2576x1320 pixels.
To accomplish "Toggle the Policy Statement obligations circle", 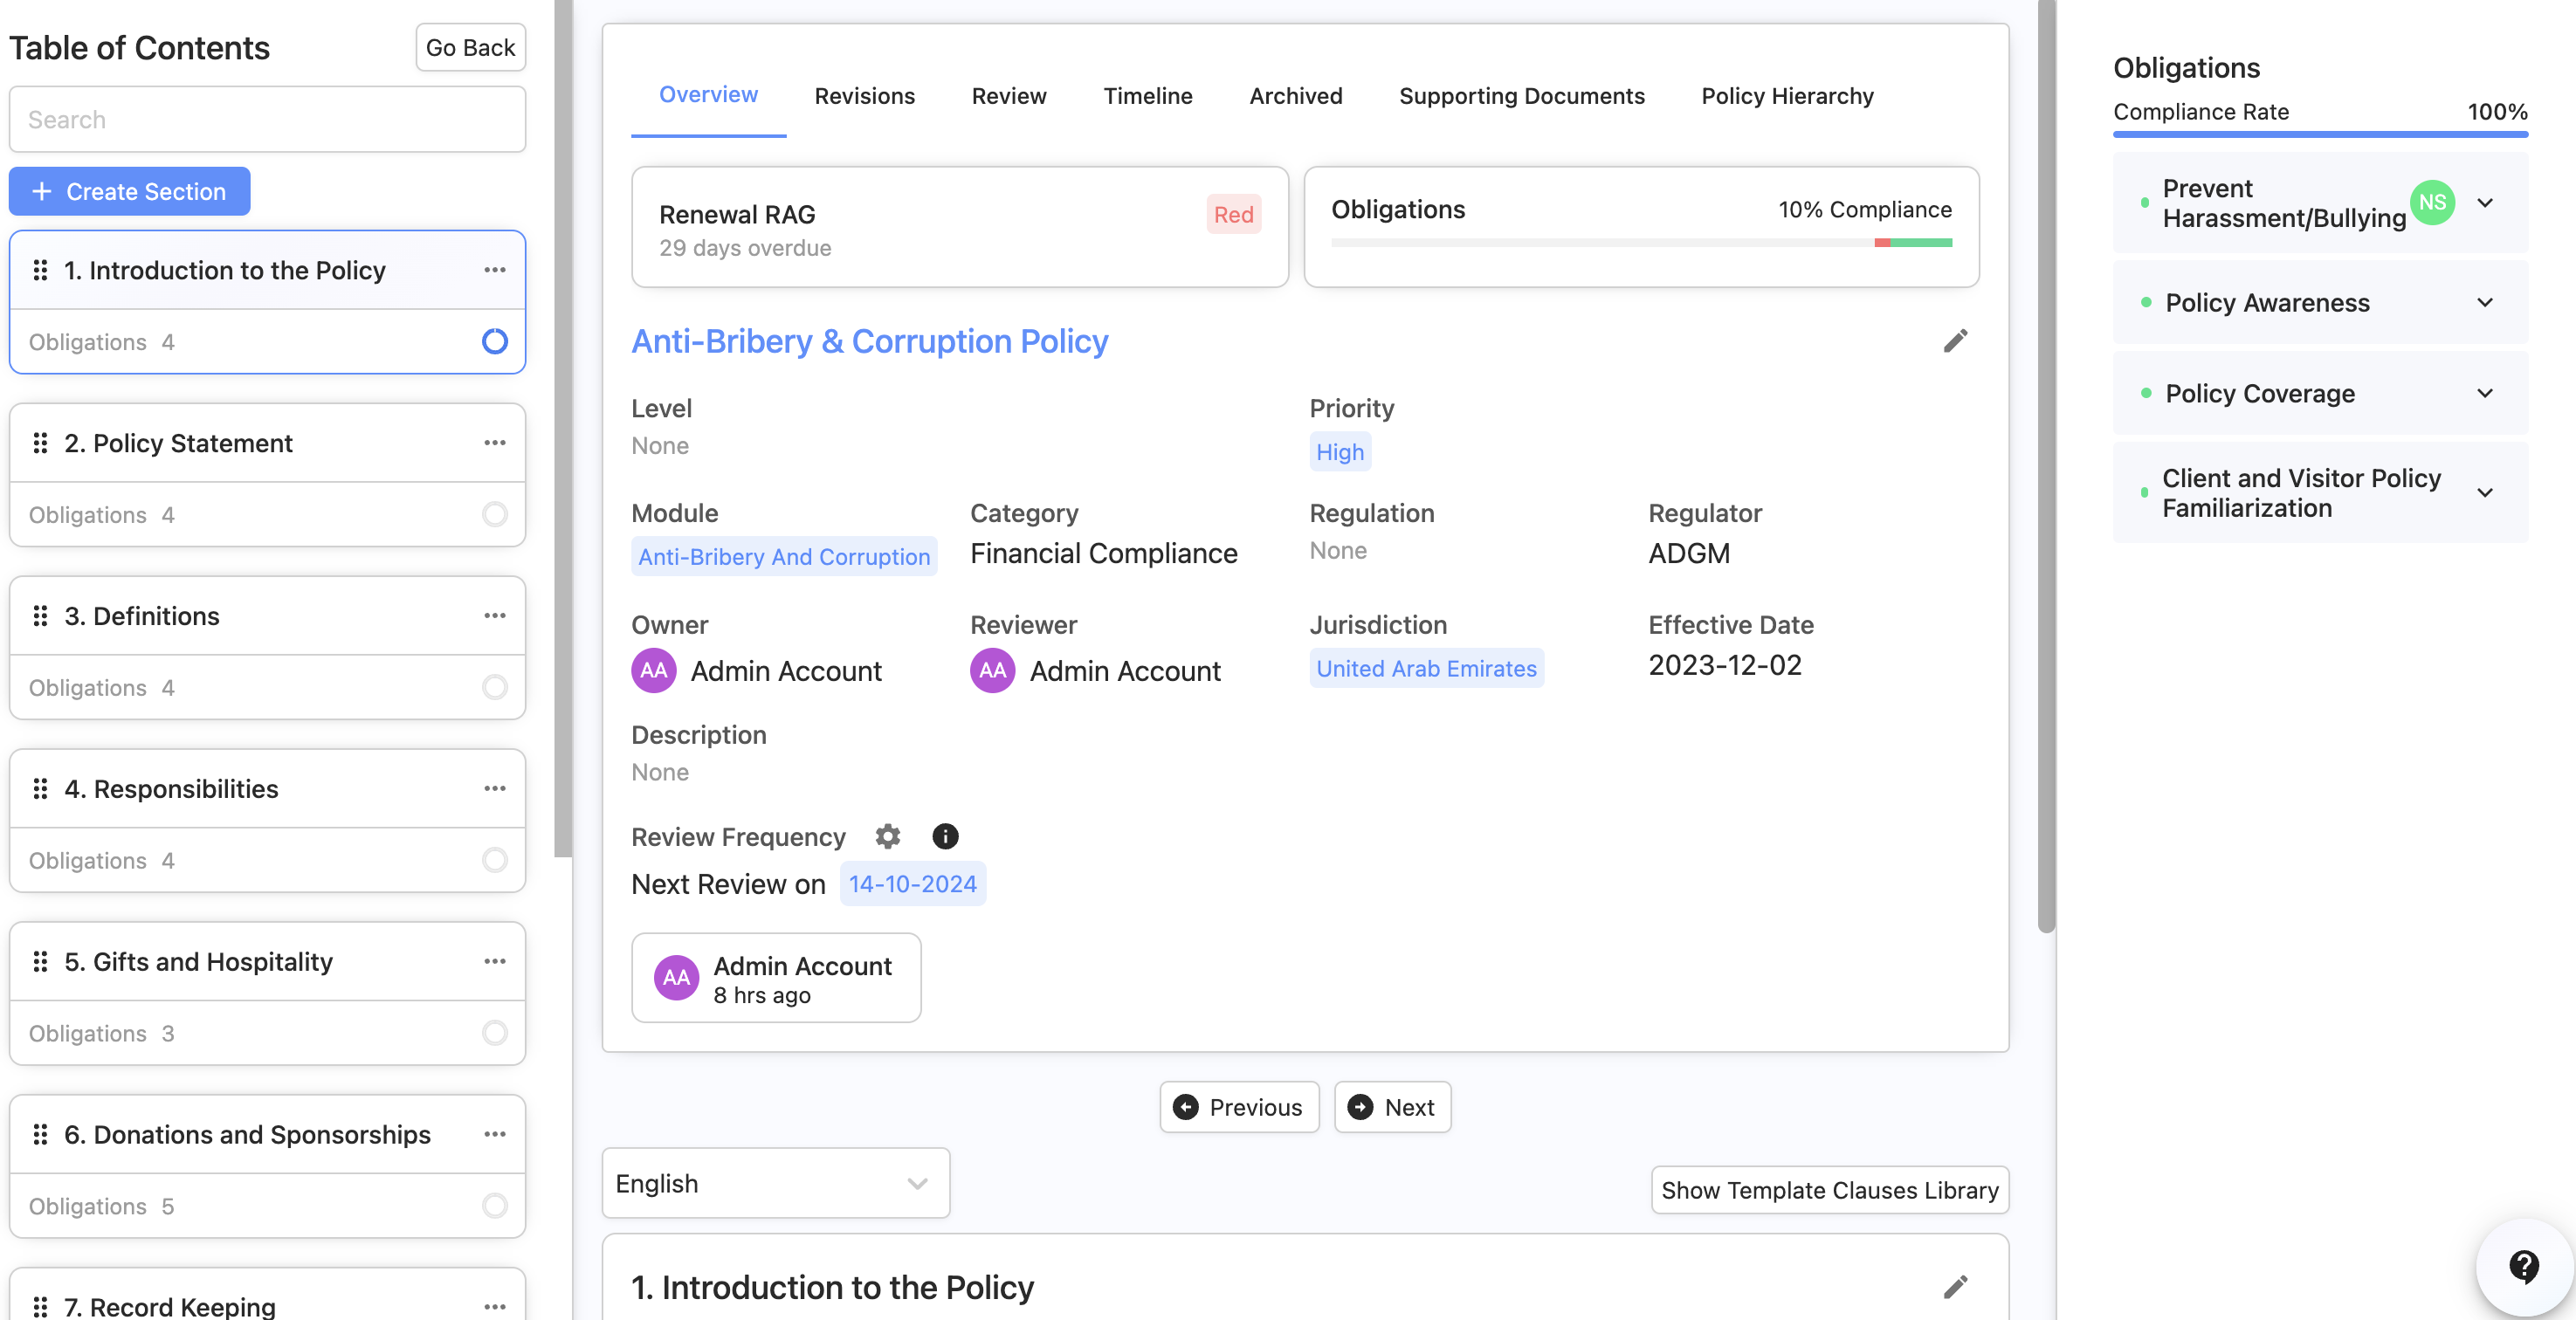I will point(494,514).
